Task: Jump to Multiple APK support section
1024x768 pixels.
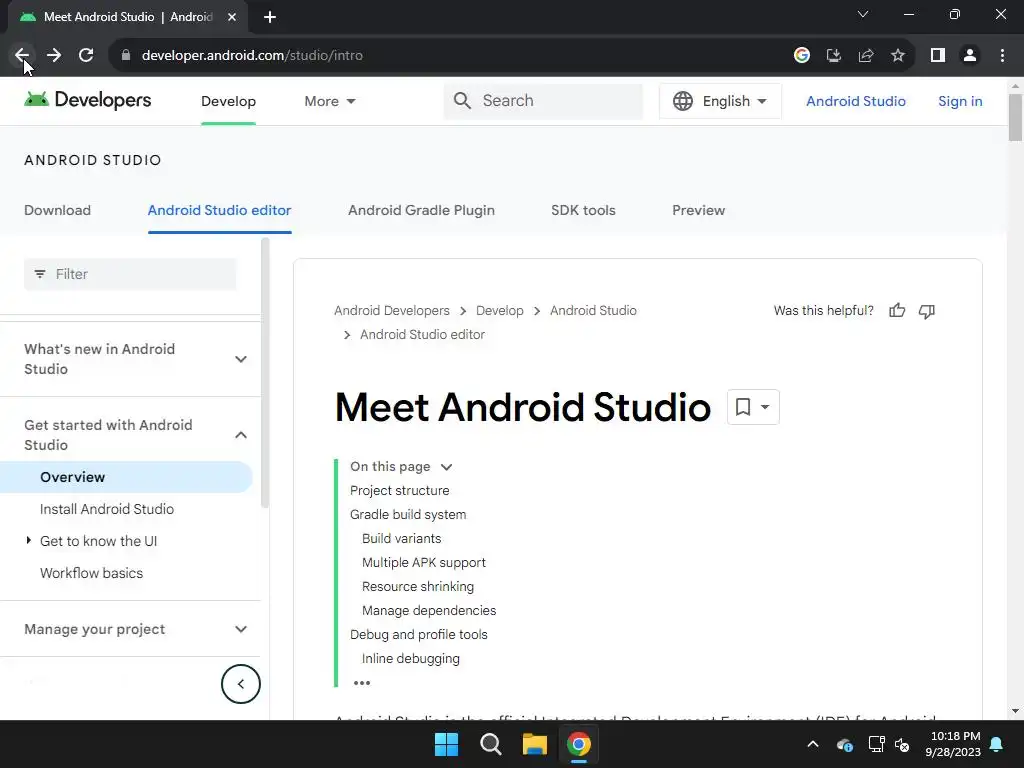Action: 424,563
